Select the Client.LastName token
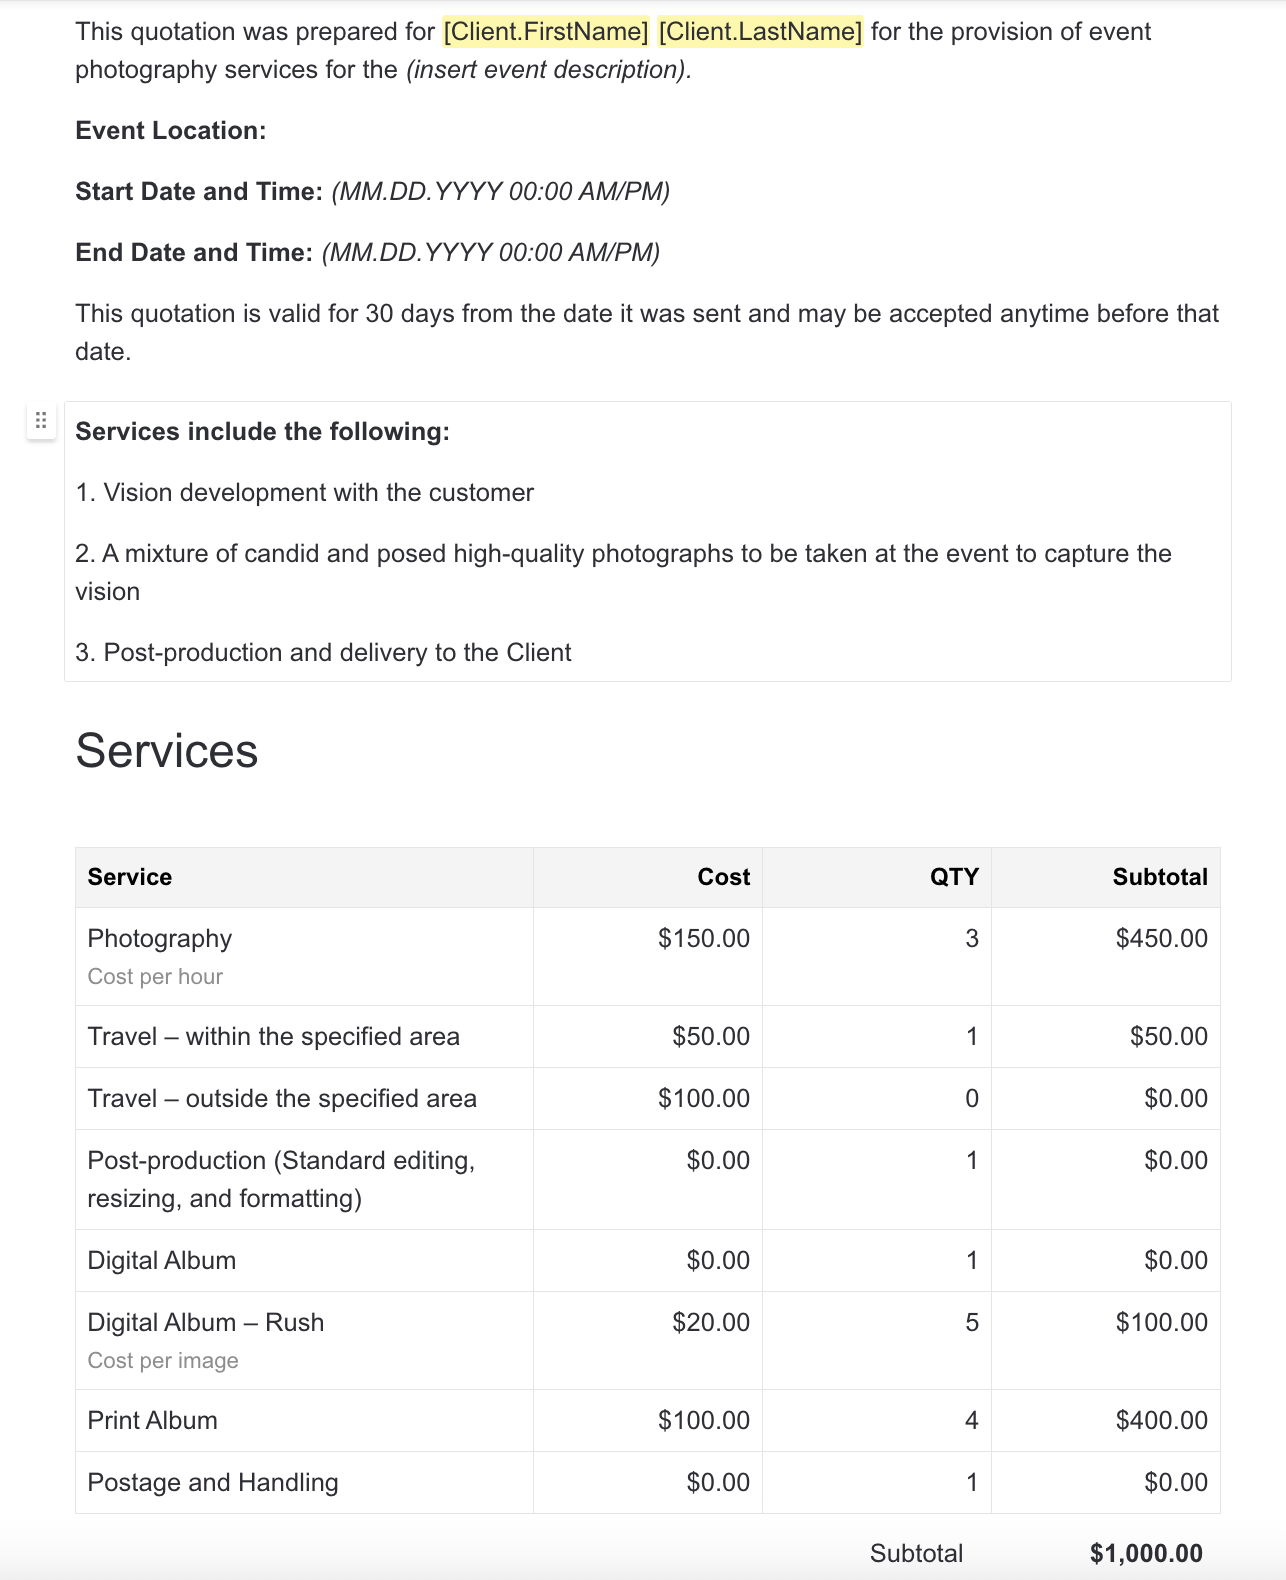Screen dimensions: 1286x1580 (760, 32)
